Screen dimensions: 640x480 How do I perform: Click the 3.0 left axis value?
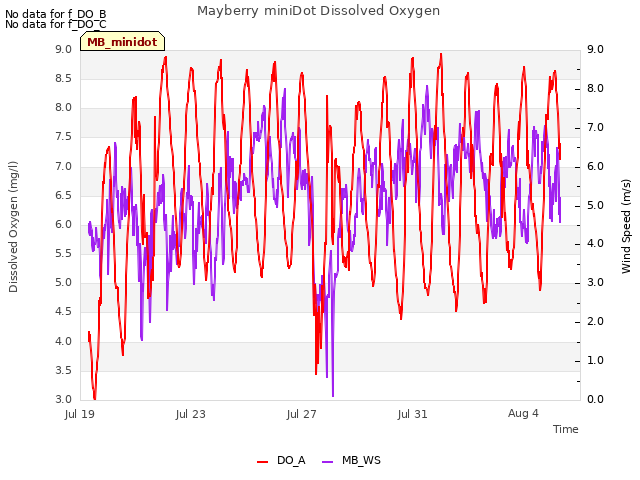[x=64, y=399]
